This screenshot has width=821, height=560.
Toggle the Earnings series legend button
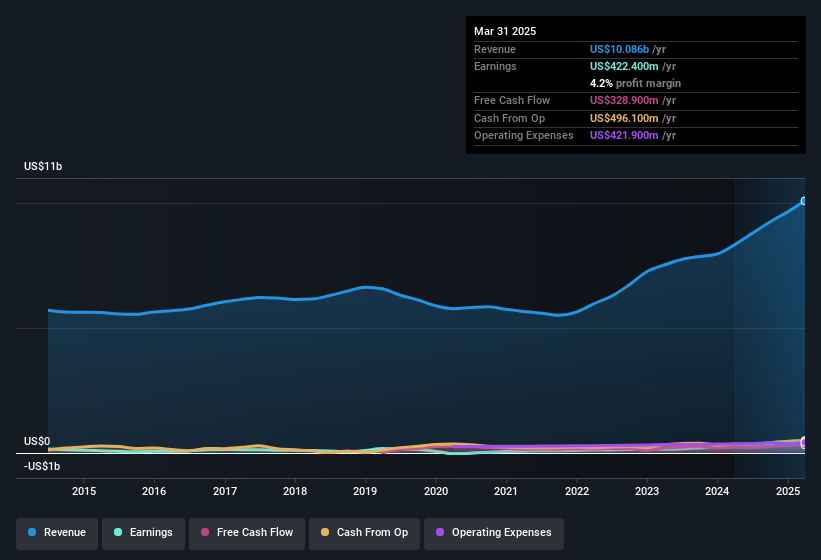pyautogui.click(x=143, y=533)
